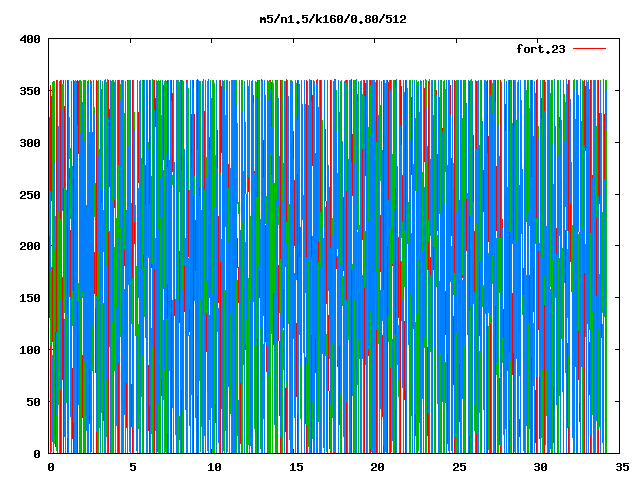Click the x-axis label 25

[459, 467]
